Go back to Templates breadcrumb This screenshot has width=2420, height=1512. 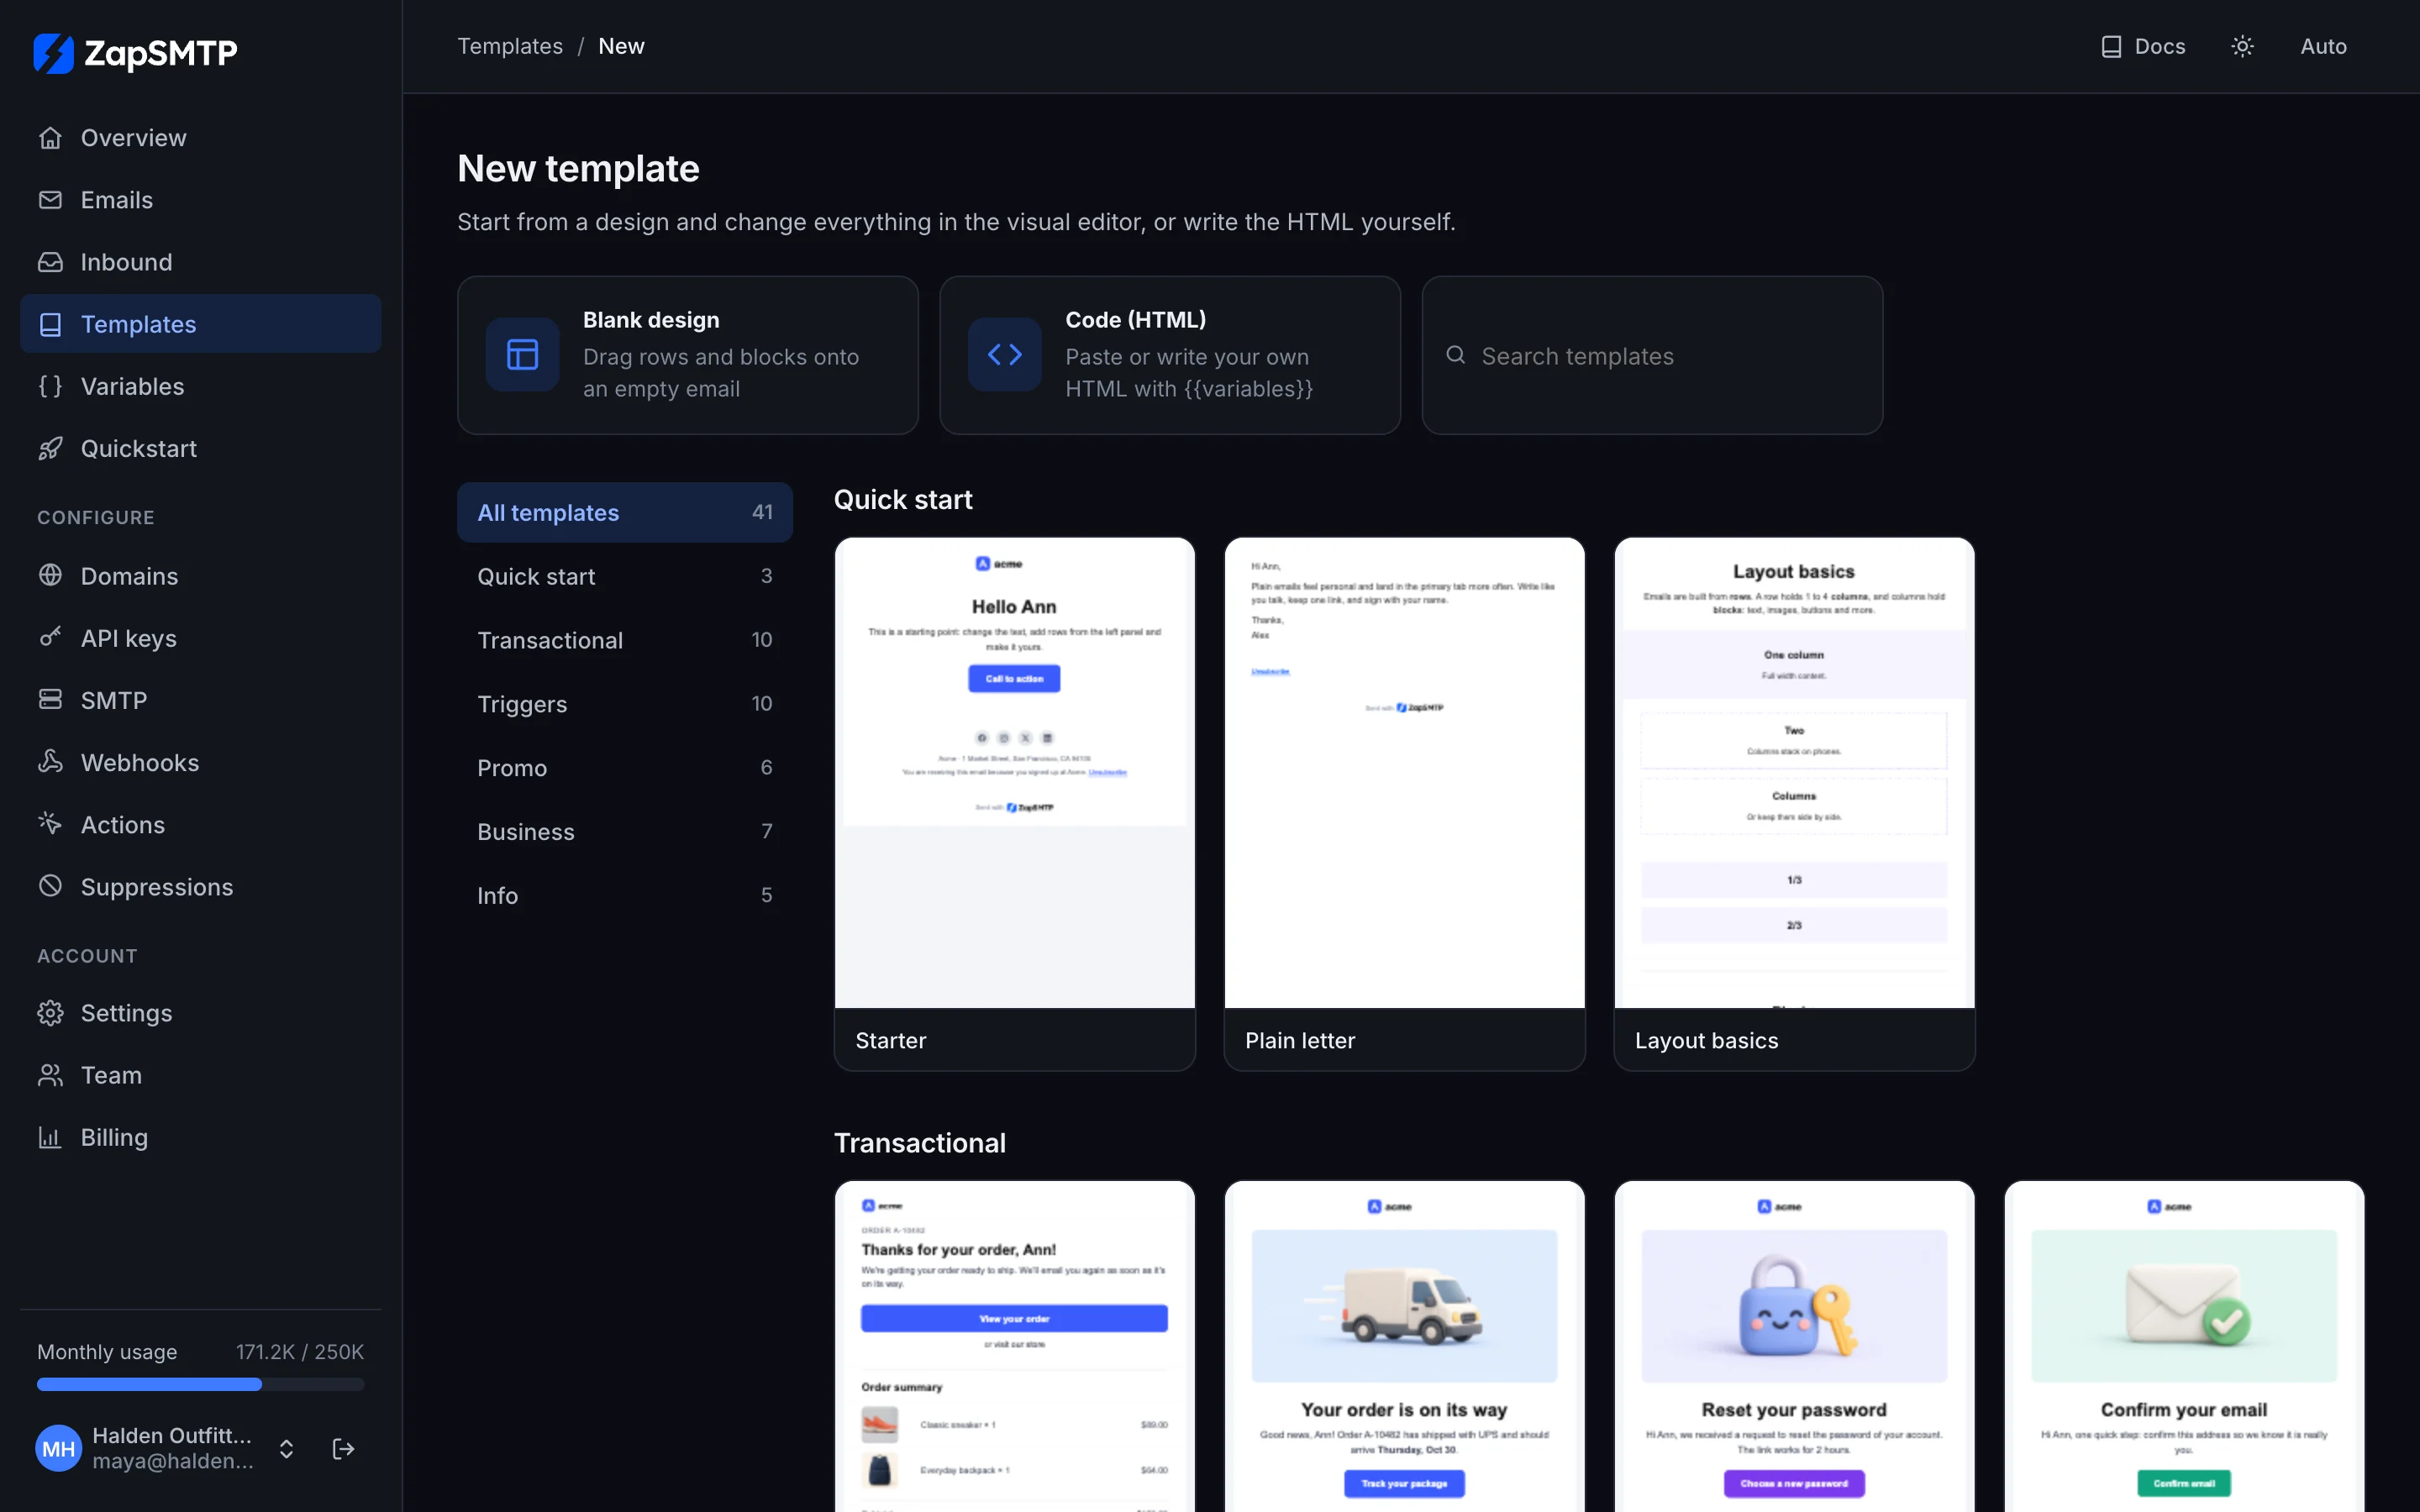[510, 46]
